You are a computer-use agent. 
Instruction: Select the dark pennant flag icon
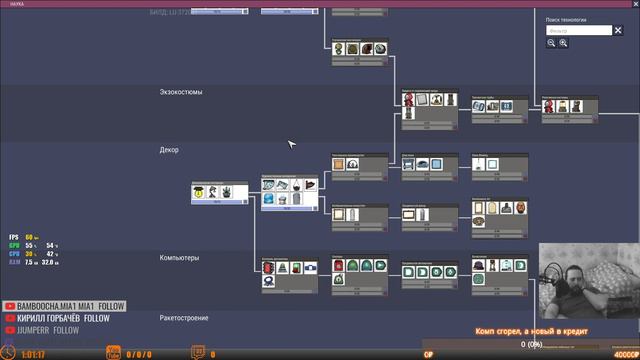pos(310,185)
